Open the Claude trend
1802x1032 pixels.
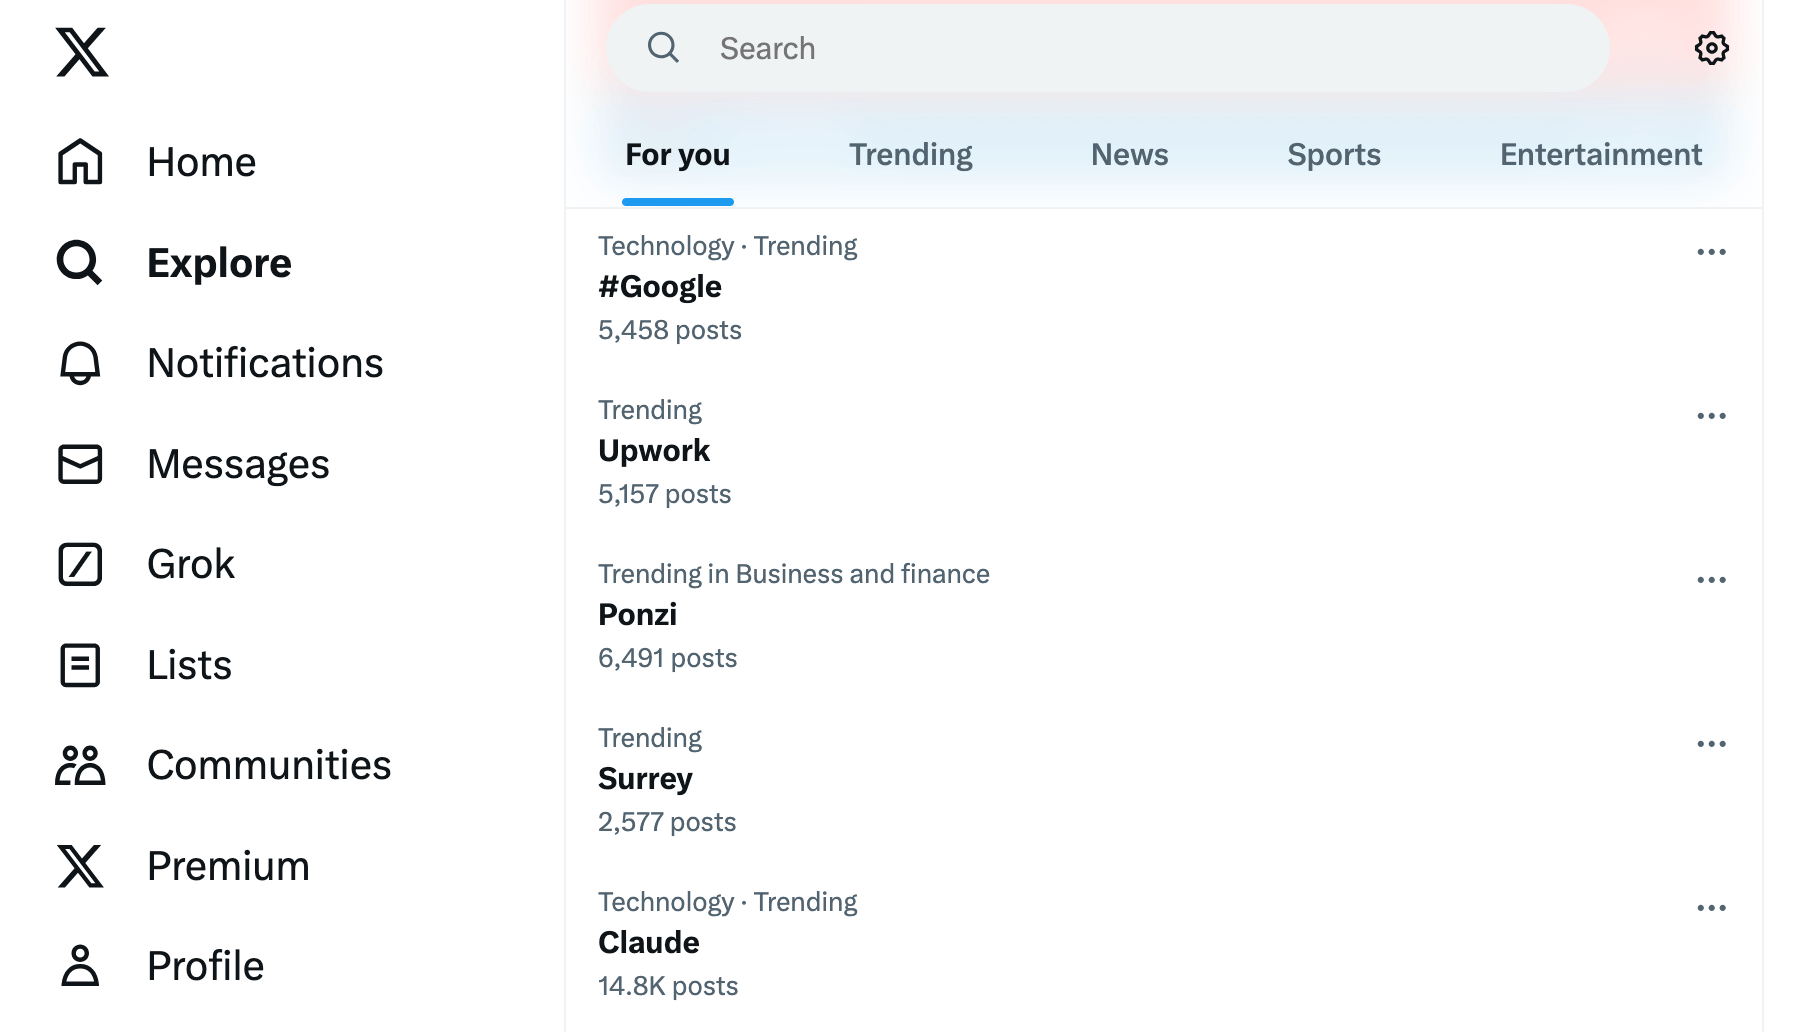click(x=649, y=941)
